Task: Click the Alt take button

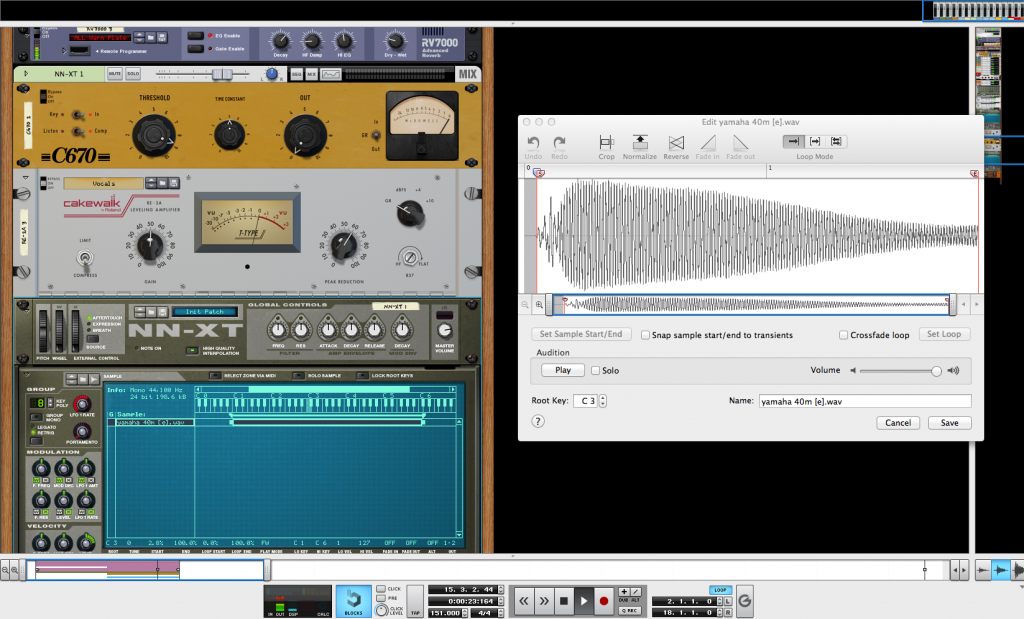Action: [635, 592]
